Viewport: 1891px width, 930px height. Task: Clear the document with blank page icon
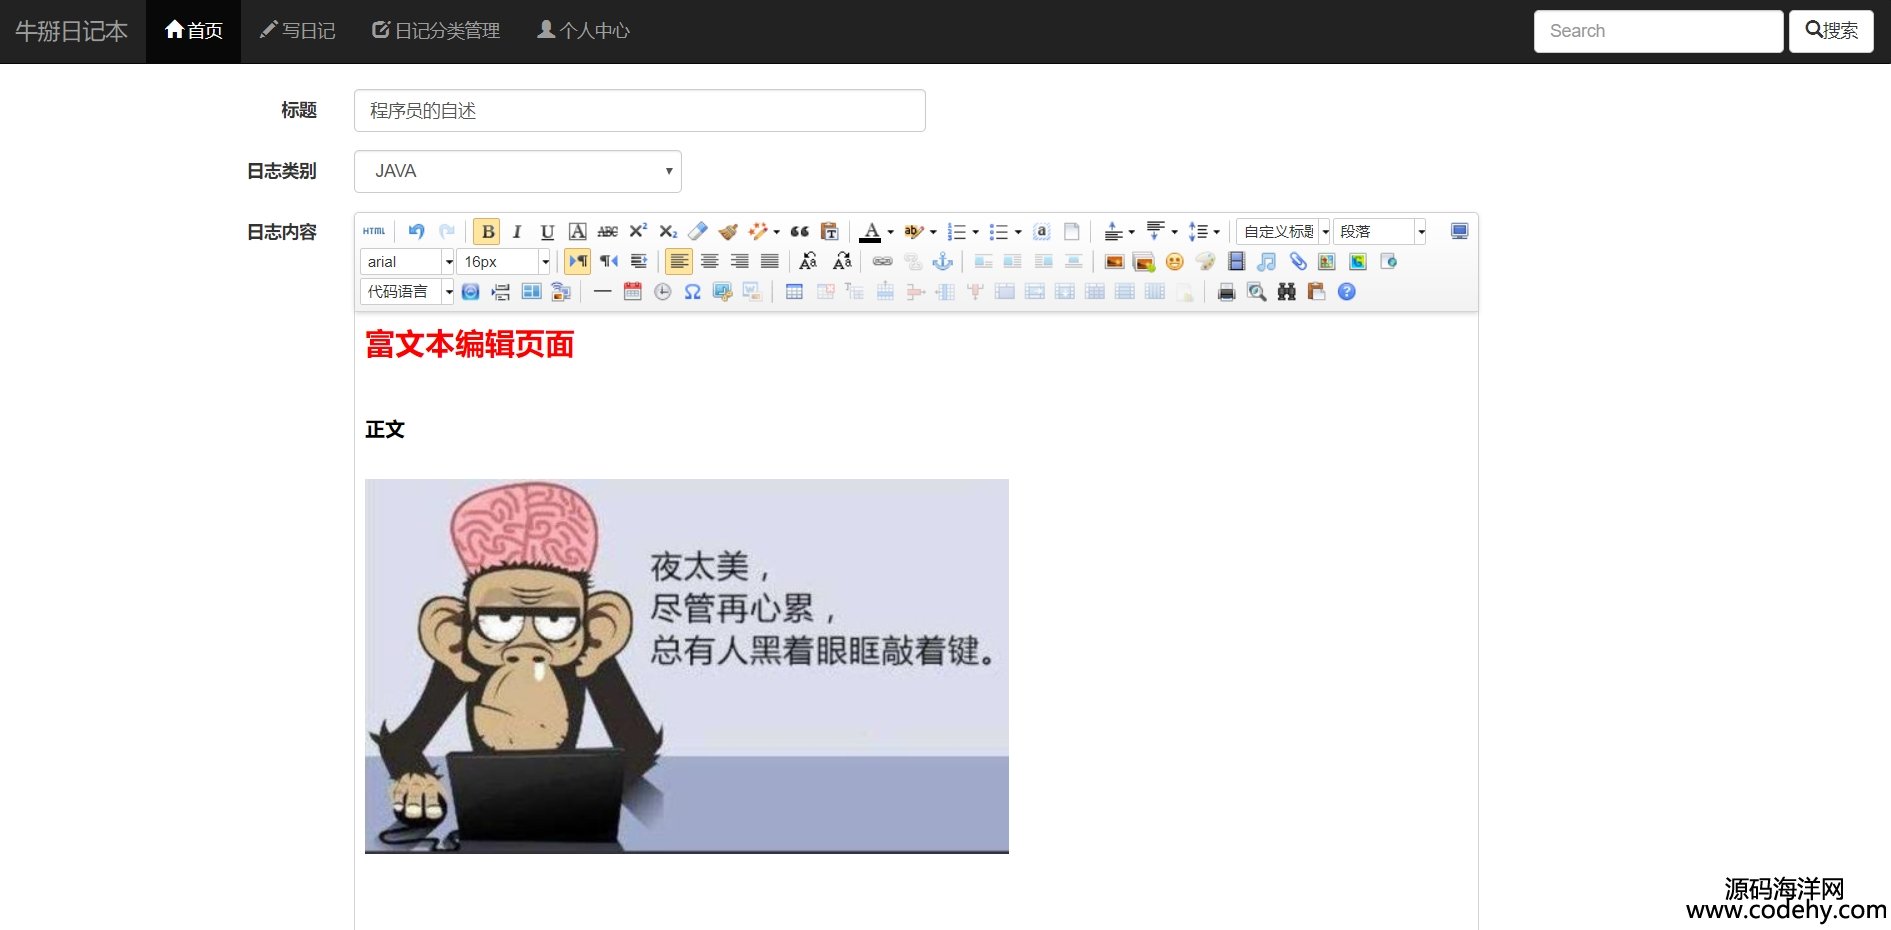click(1071, 232)
